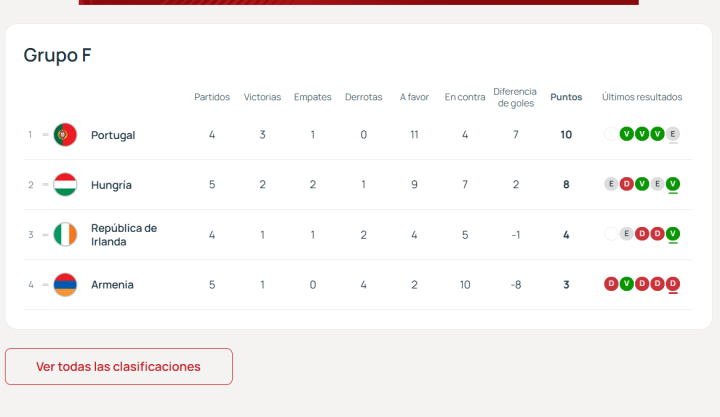Click the Victorias column header

(x=263, y=97)
